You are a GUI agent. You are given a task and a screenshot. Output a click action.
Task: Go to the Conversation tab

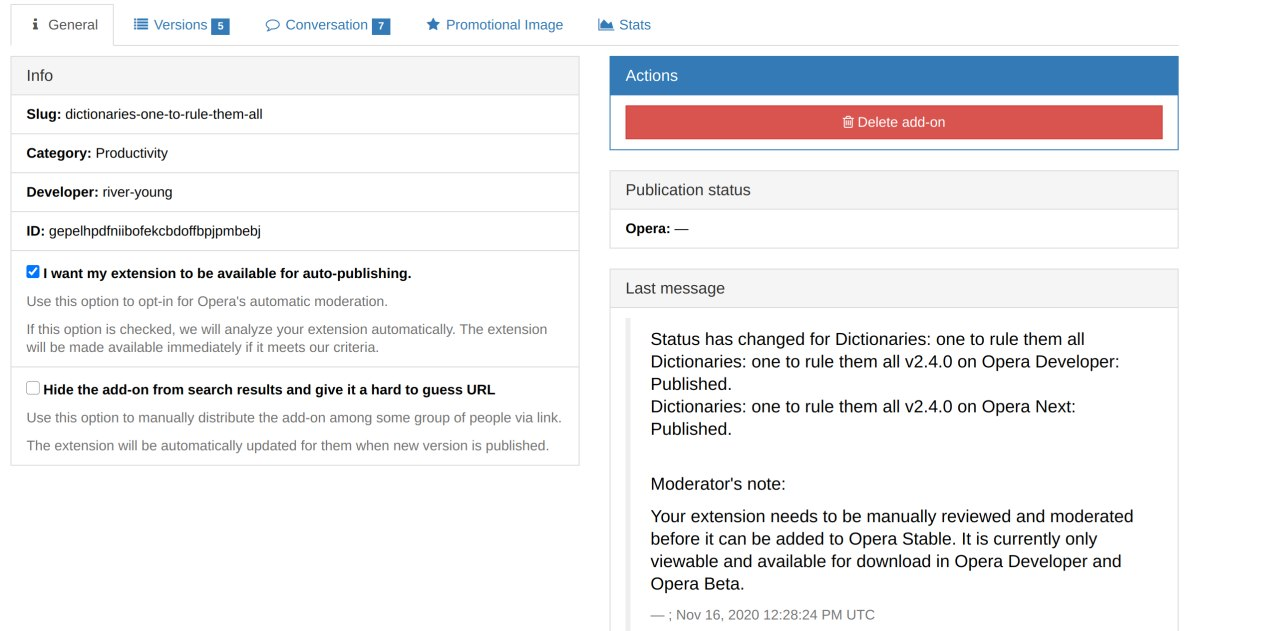pyautogui.click(x=327, y=25)
